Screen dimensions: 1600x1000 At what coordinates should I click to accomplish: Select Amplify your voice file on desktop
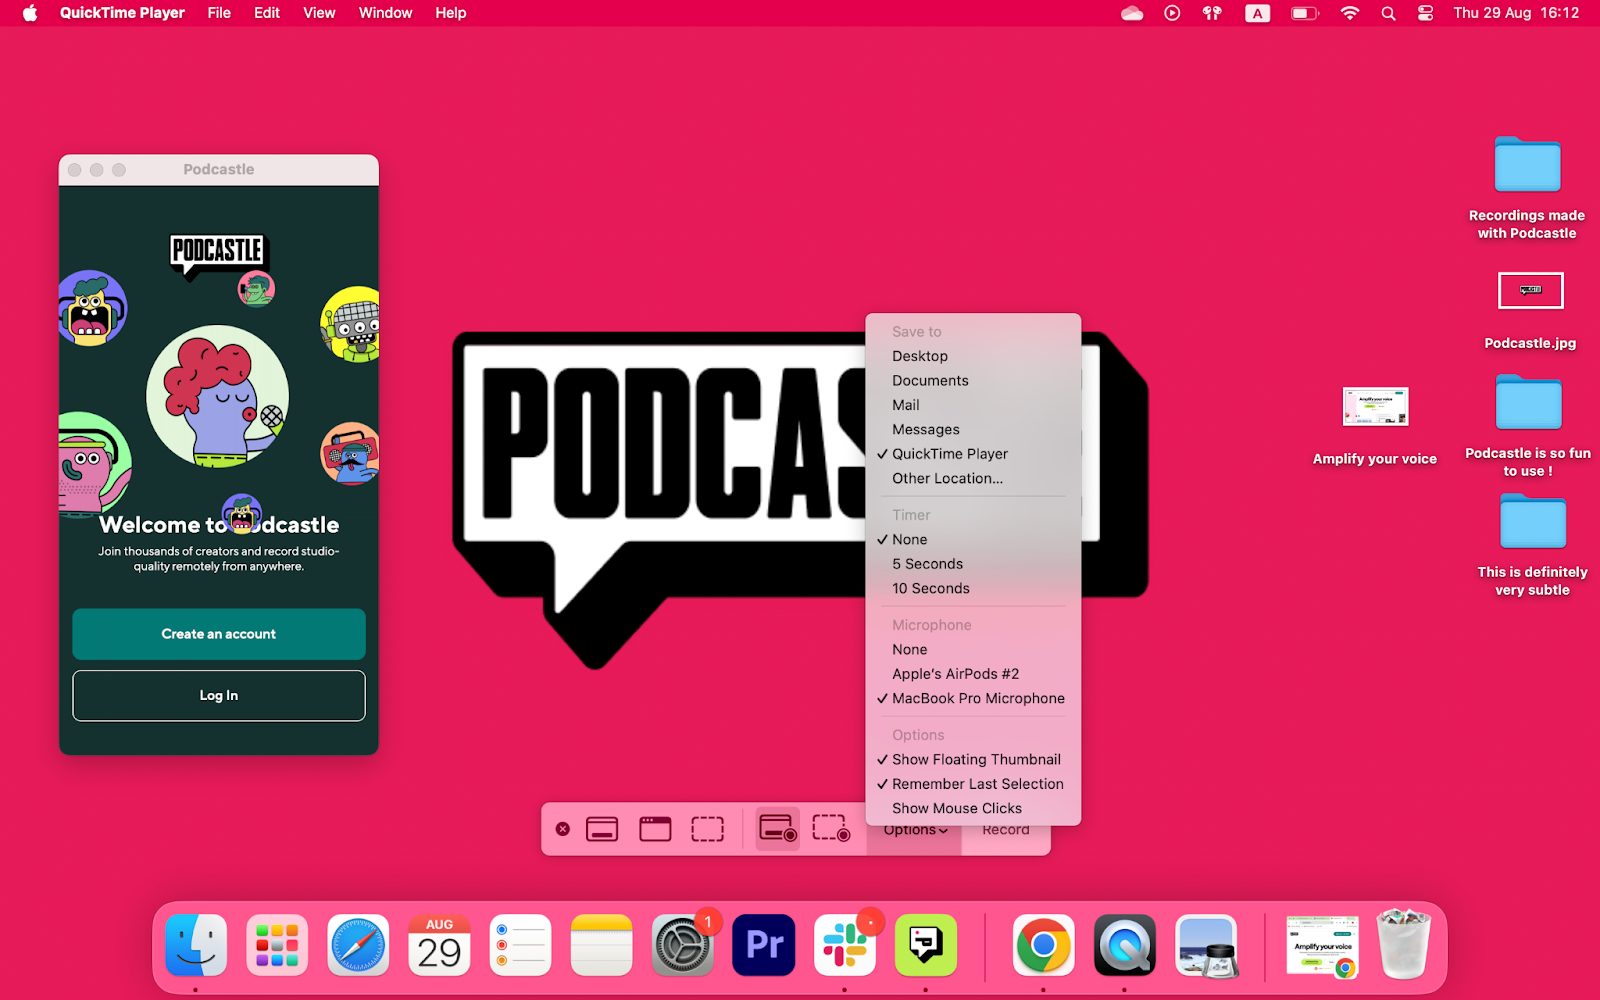pos(1375,426)
